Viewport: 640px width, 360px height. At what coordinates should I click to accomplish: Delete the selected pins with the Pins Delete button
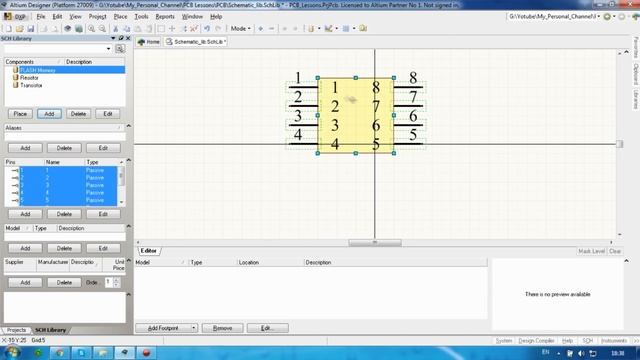coord(64,214)
